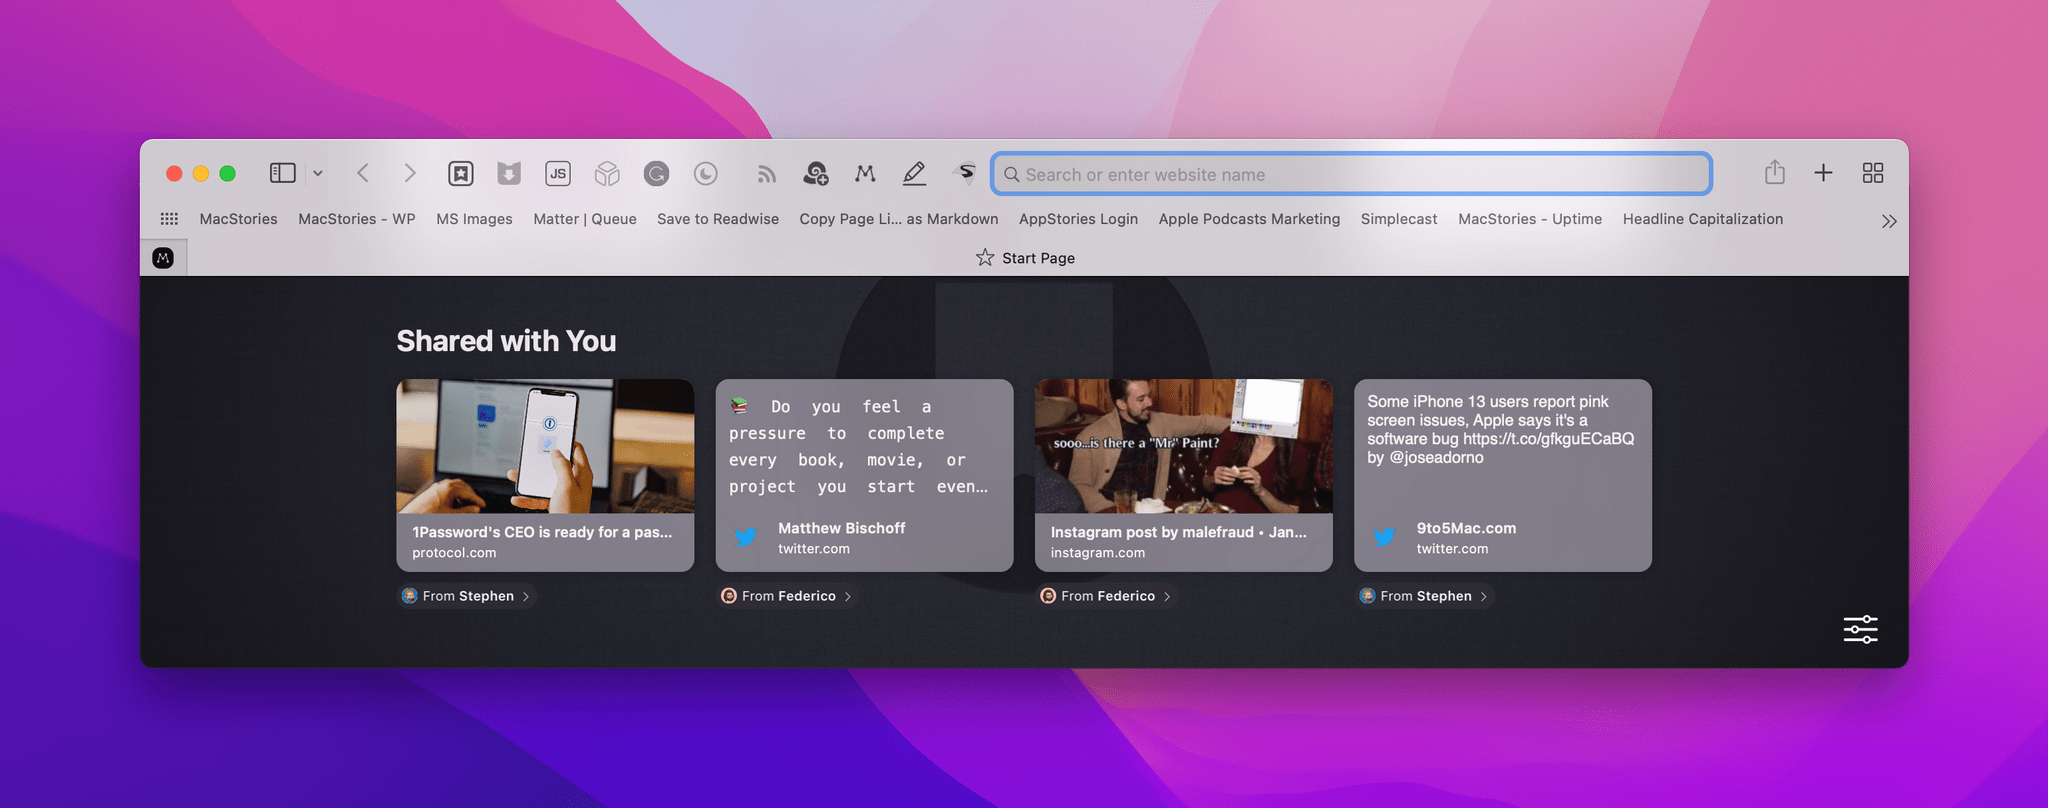Open the Start Page customize sliders icon
The height and width of the screenshot is (808, 2048).
[x=1860, y=629]
